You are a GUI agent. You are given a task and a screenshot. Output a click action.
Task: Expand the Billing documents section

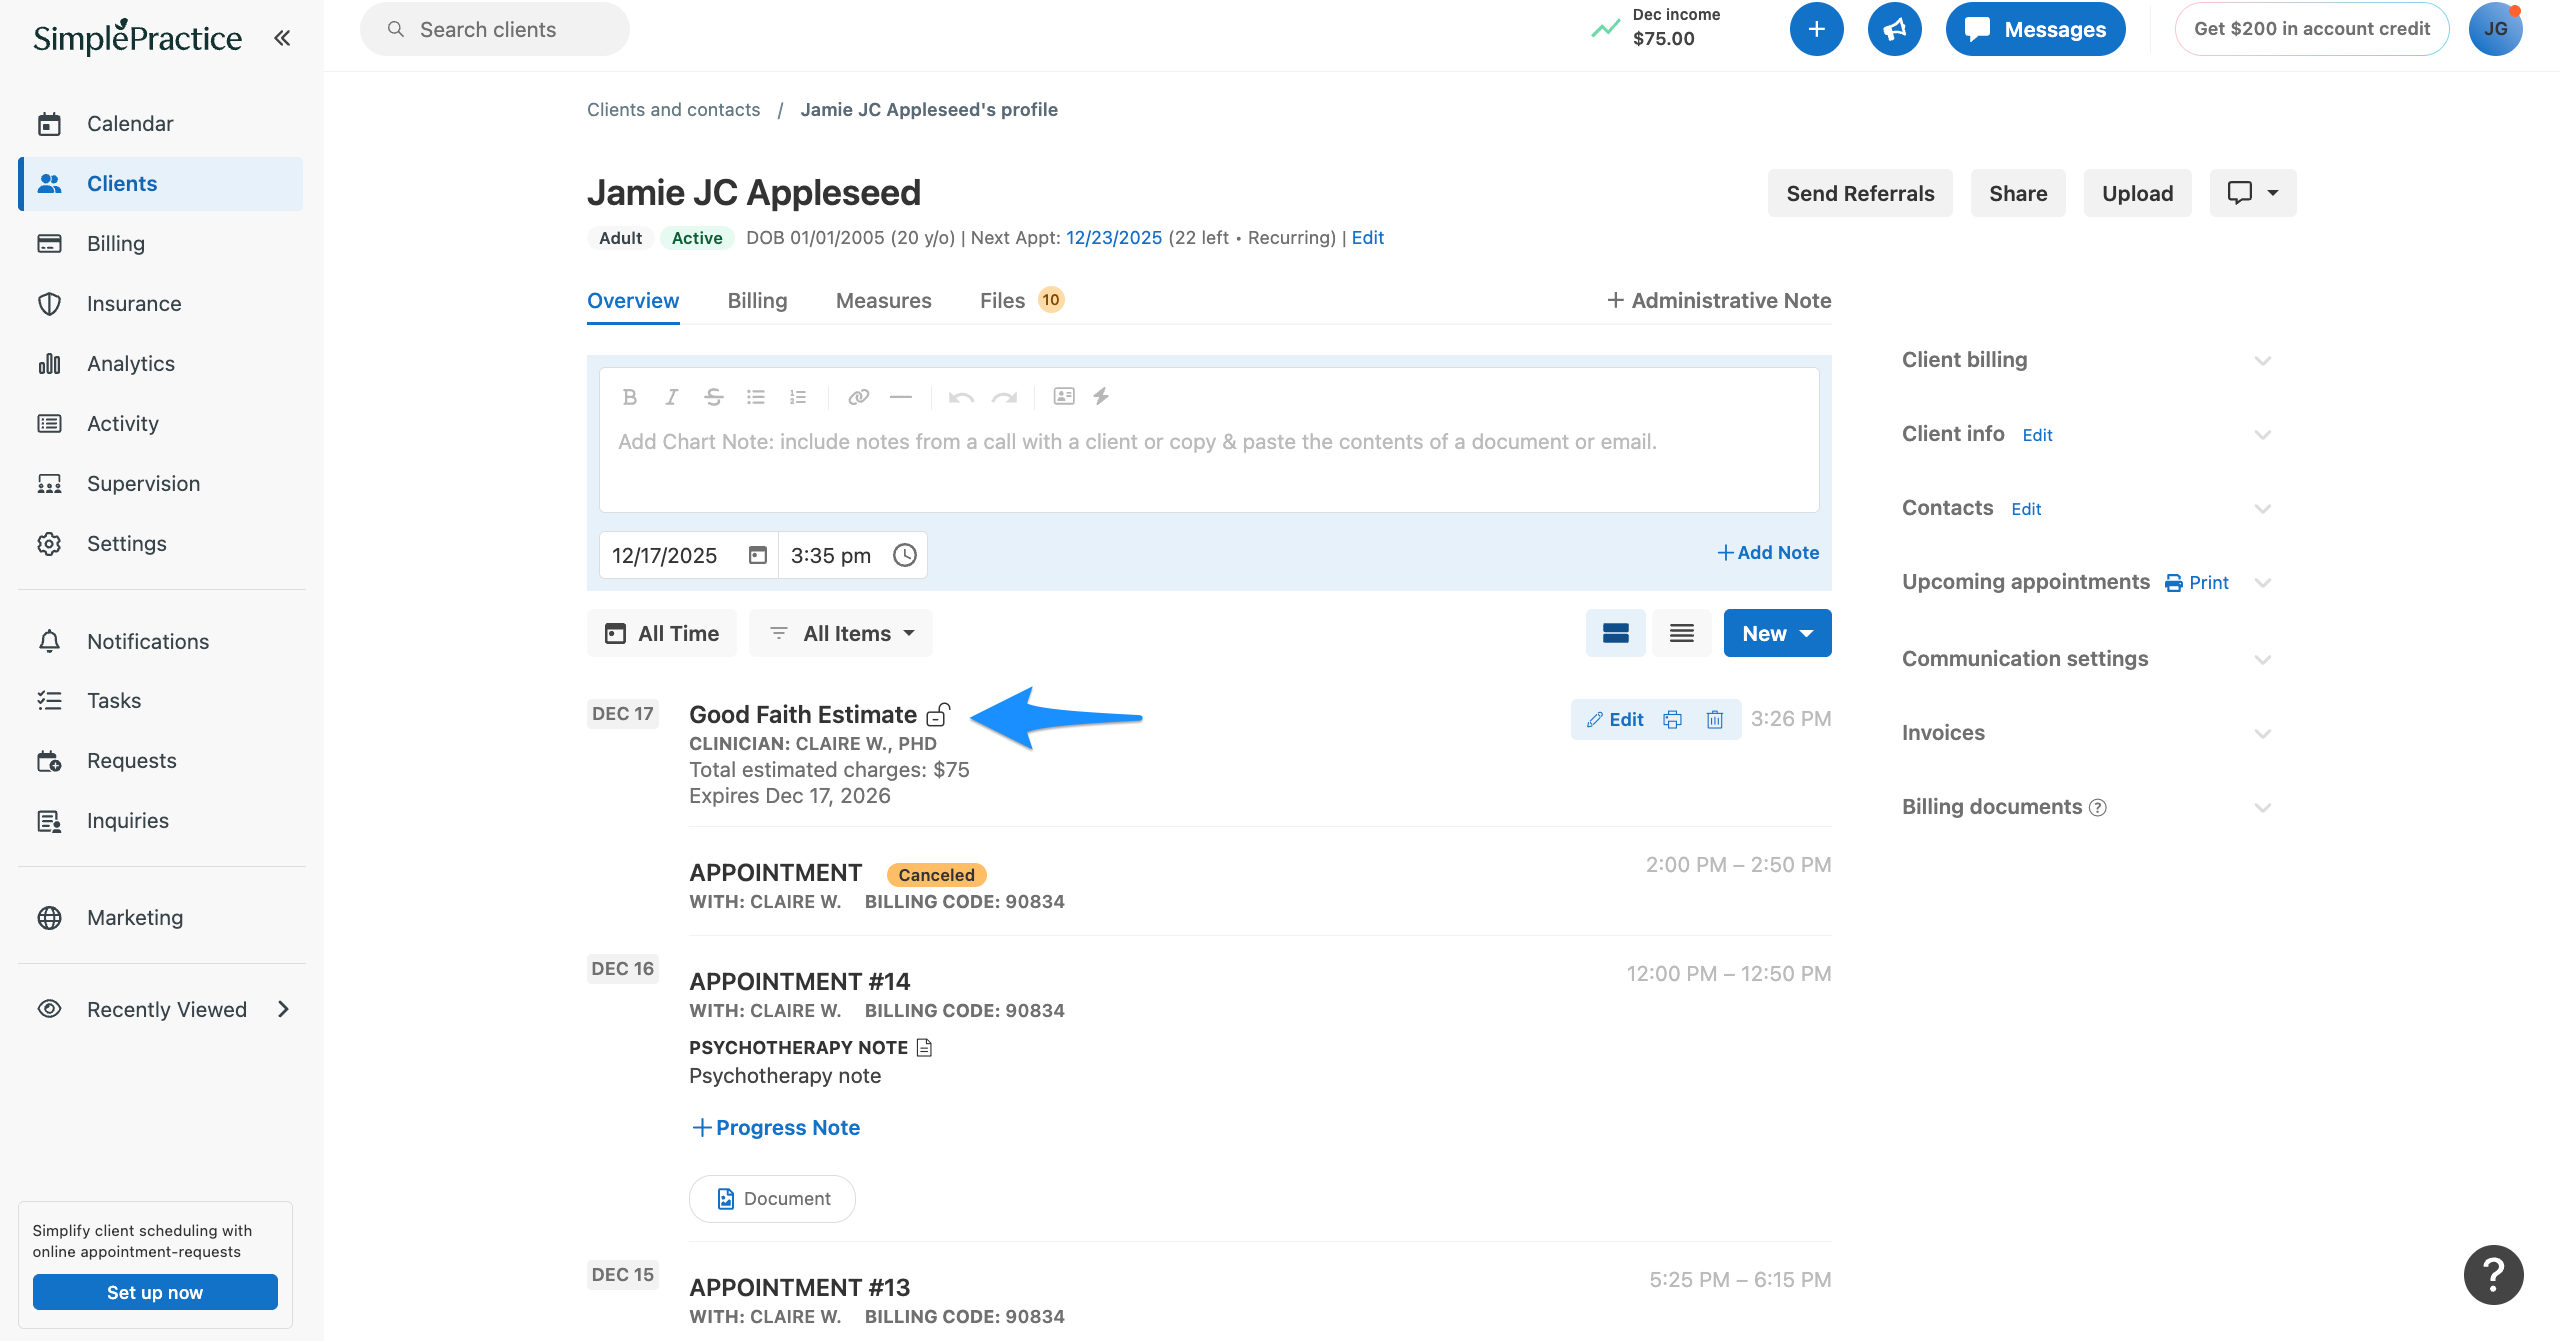point(2262,807)
